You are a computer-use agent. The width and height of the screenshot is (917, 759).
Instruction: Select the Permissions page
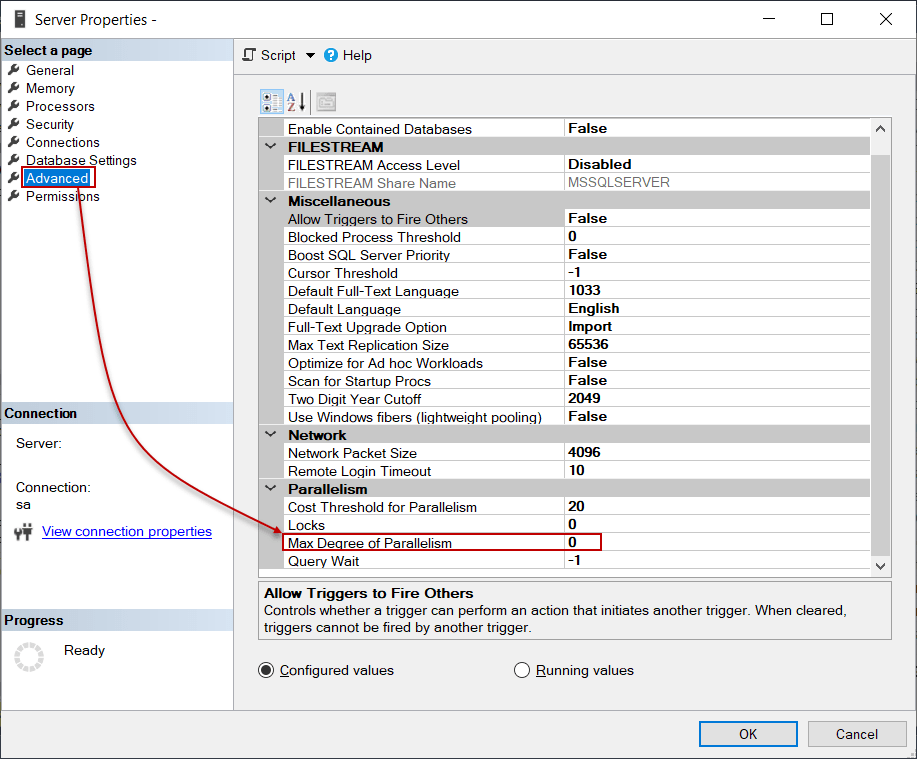click(x=61, y=196)
